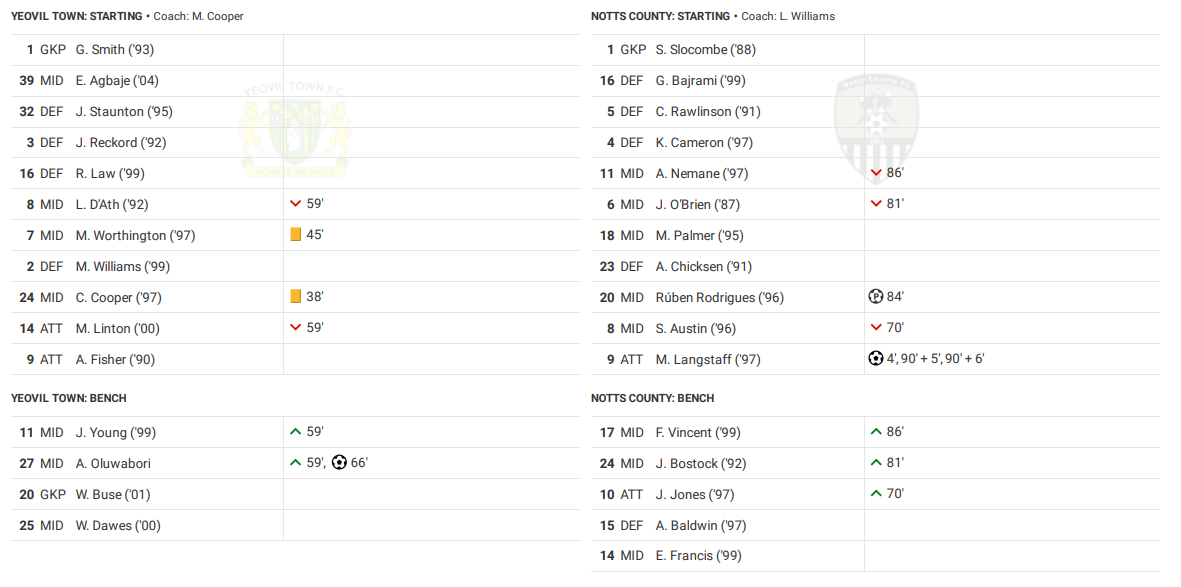Screen dimensions: 1181x587
Task: Click M. Langstaff's goal ball icon
Action: pyautogui.click(x=876, y=359)
